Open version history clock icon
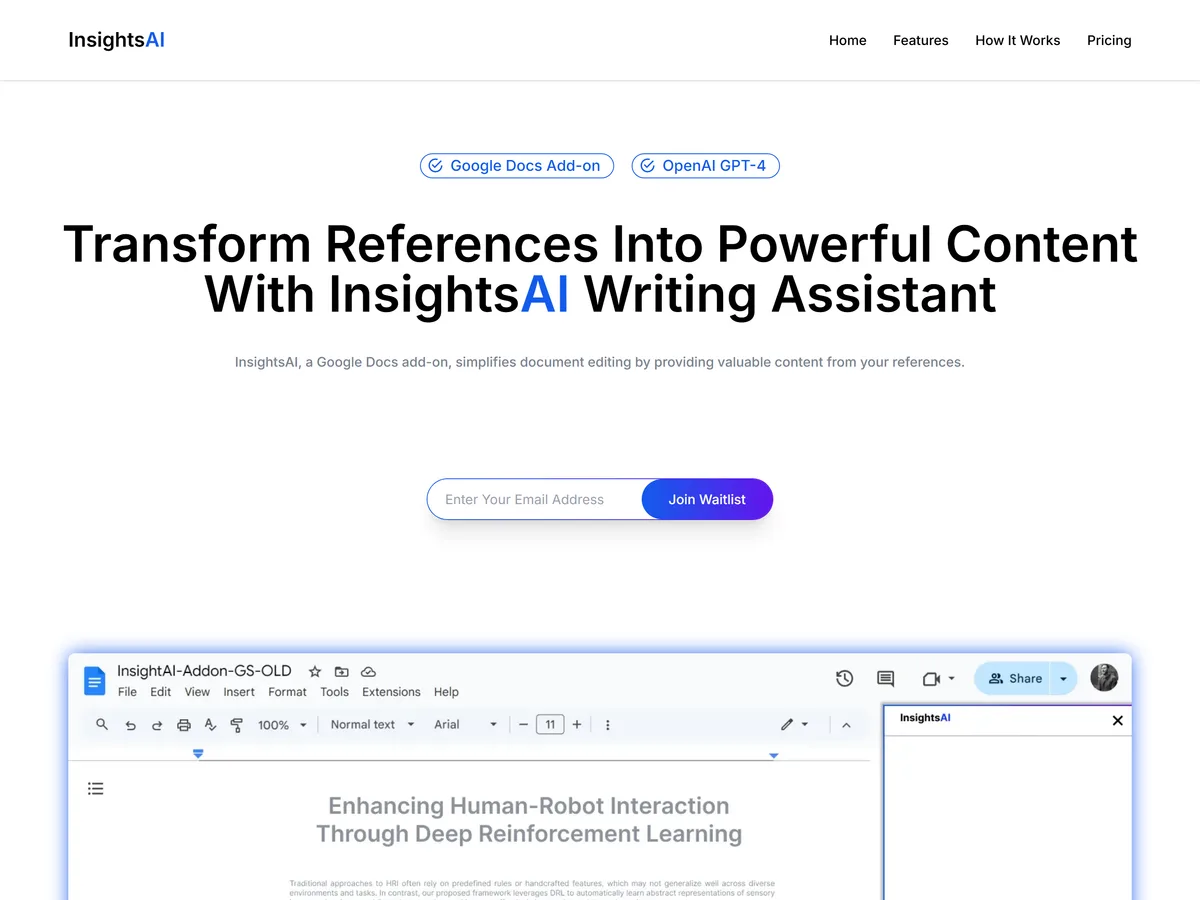Image resolution: width=1200 pixels, height=900 pixels. pos(845,679)
